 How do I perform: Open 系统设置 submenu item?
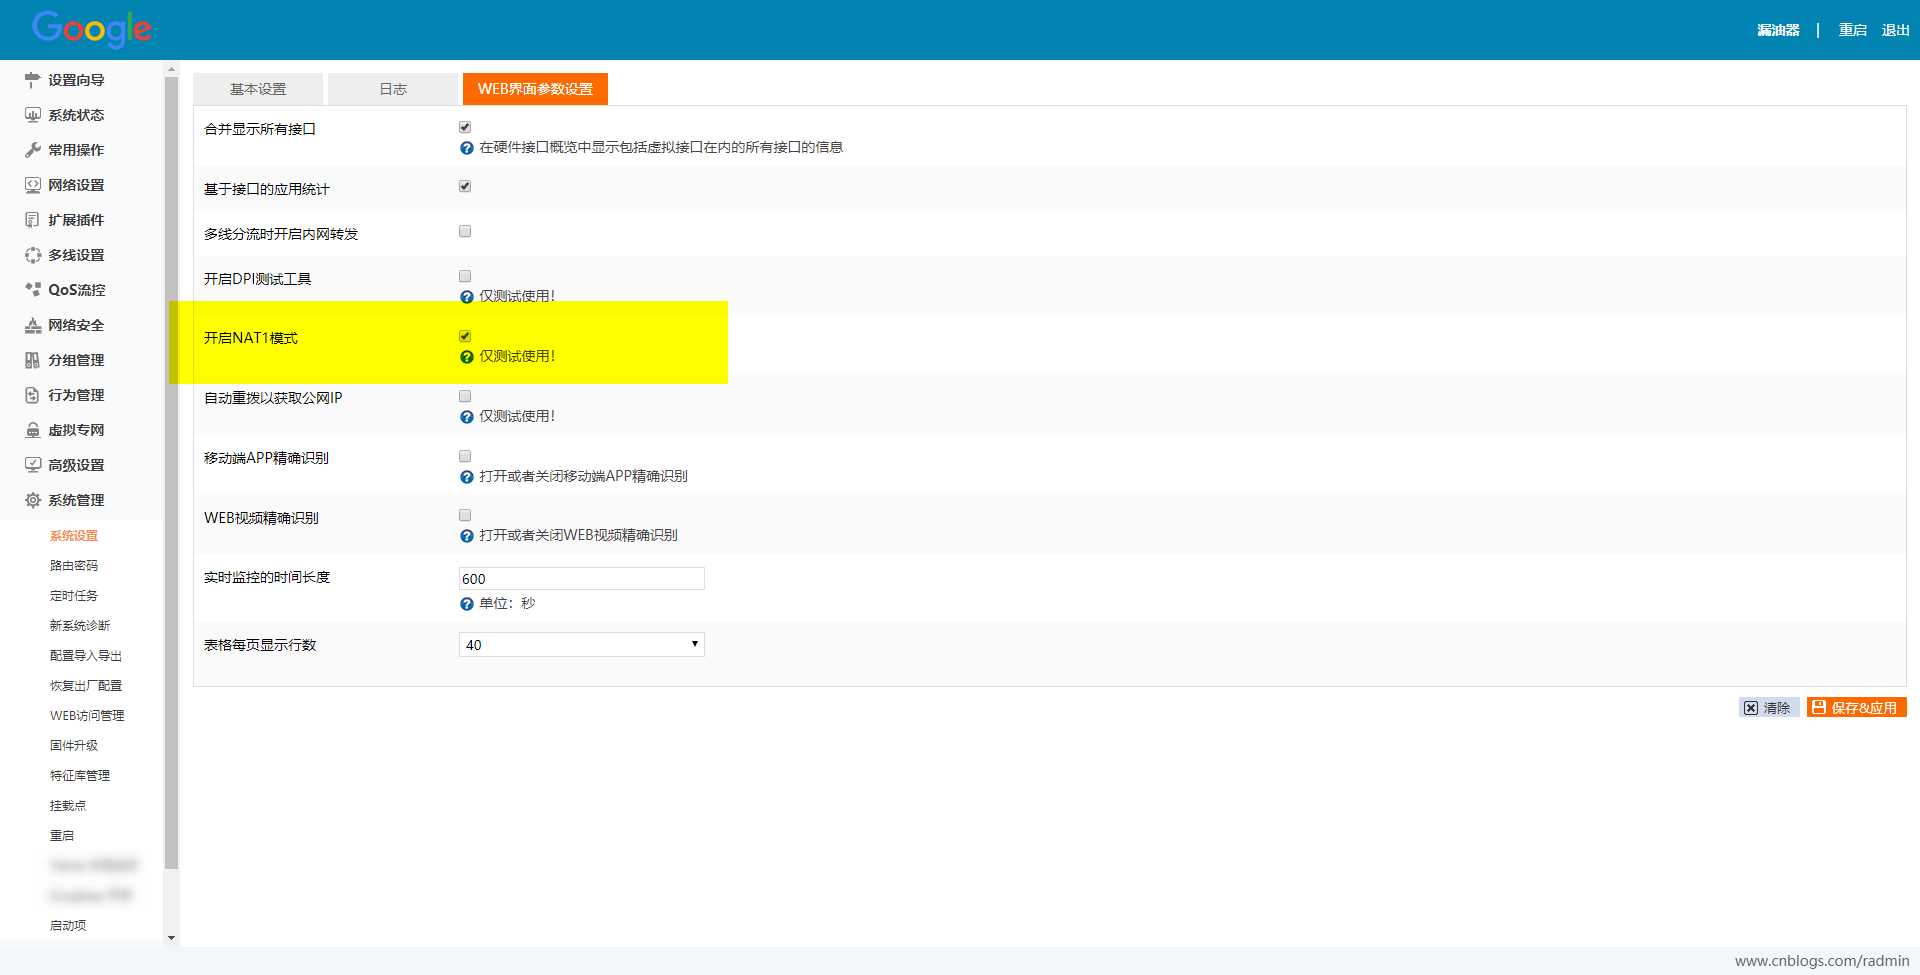pos(74,536)
